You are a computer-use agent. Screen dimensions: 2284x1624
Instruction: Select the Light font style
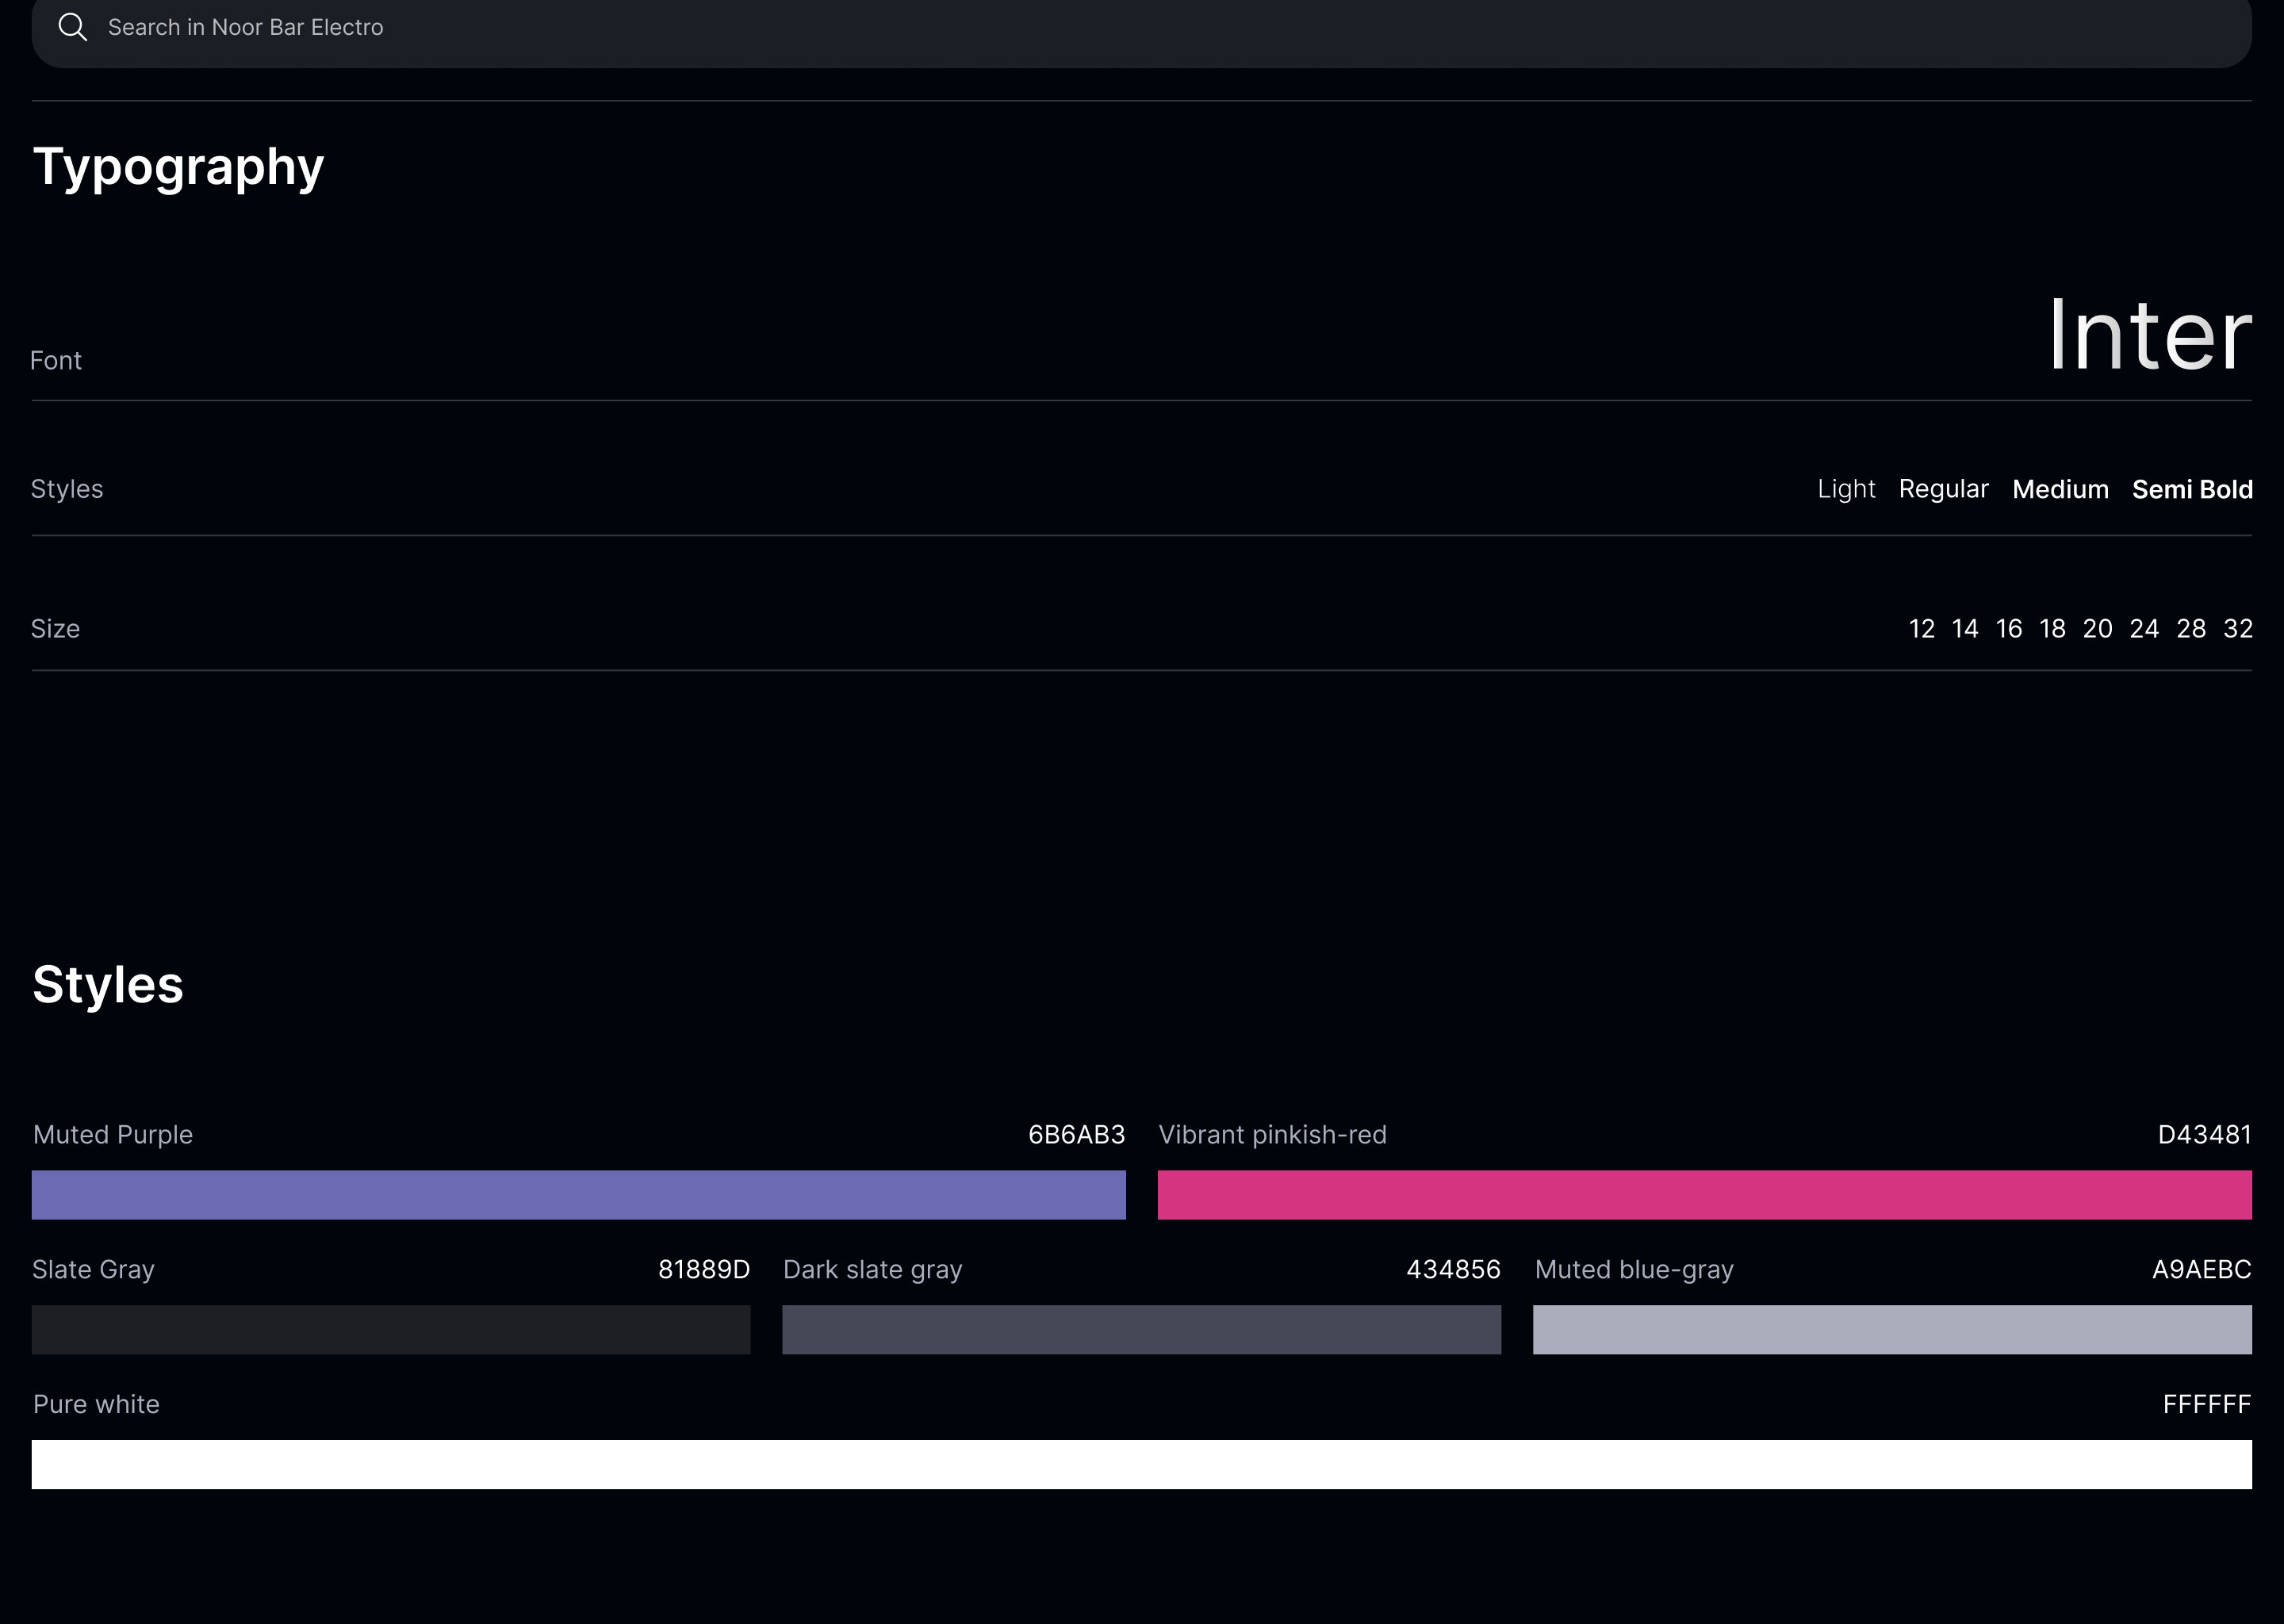[x=1846, y=489]
